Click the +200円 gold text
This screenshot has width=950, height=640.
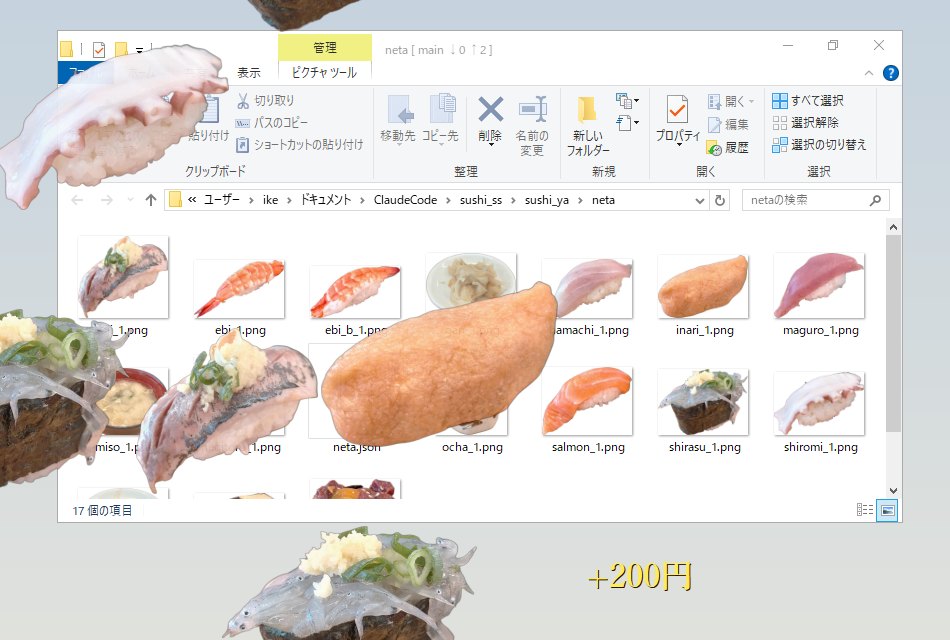tap(640, 576)
